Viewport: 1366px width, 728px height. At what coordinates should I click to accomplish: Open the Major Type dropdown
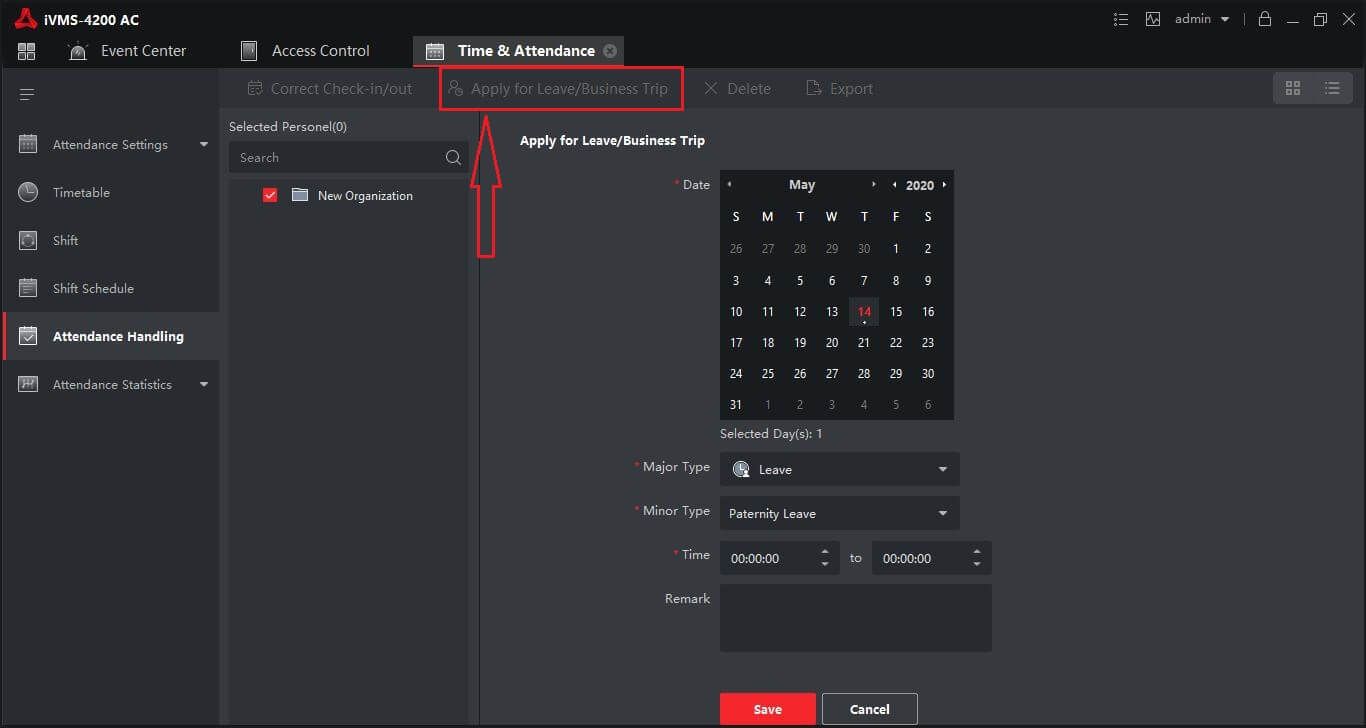click(839, 469)
